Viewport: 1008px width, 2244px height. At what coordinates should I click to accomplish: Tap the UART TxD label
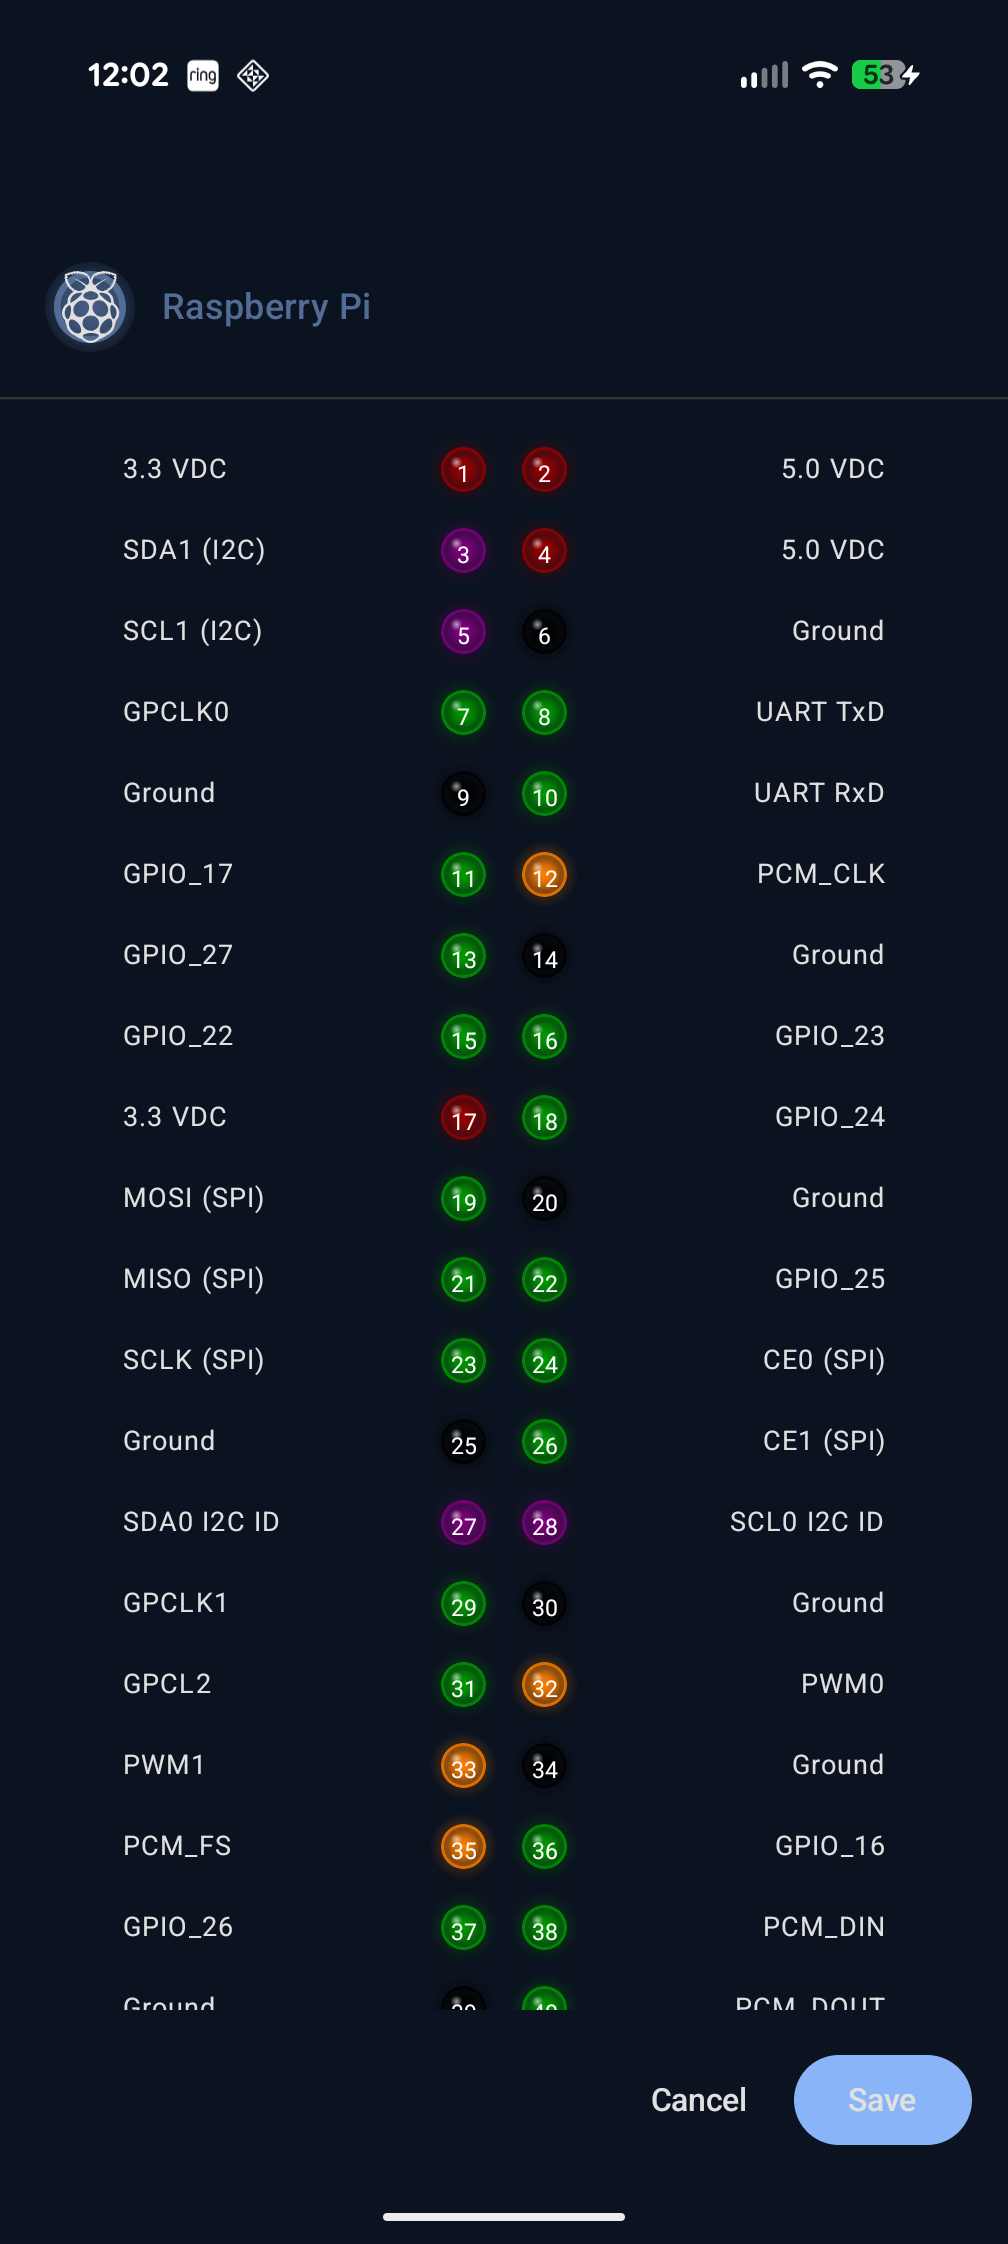(x=820, y=712)
